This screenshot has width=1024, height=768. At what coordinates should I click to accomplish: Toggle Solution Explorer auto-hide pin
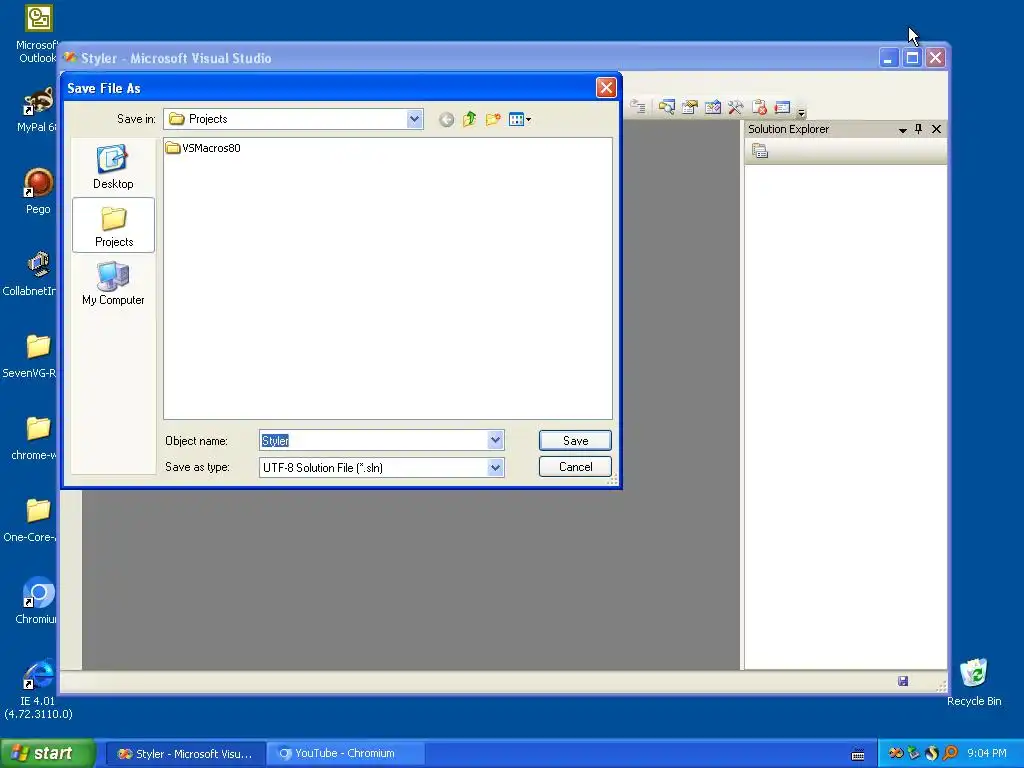pos(918,129)
